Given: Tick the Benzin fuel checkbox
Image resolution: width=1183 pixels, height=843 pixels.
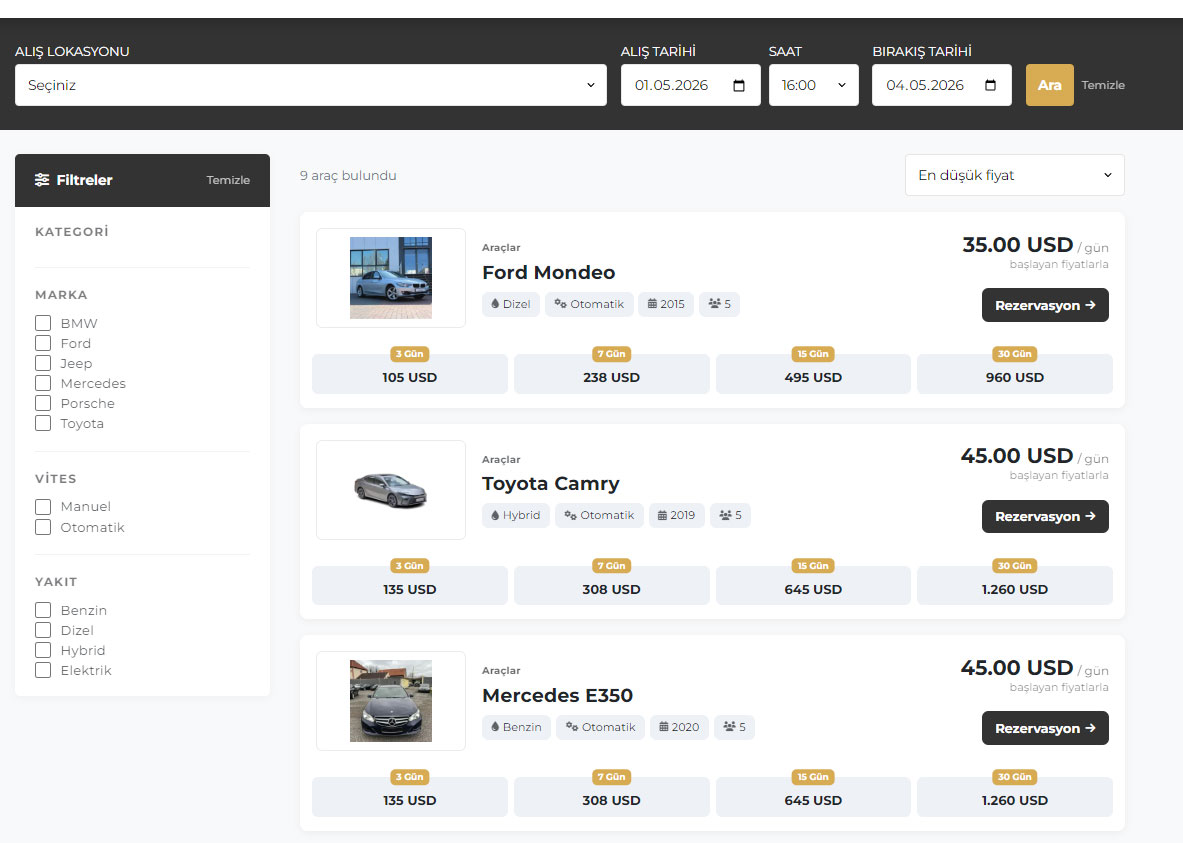Looking at the screenshot, I should pos(43,610).
